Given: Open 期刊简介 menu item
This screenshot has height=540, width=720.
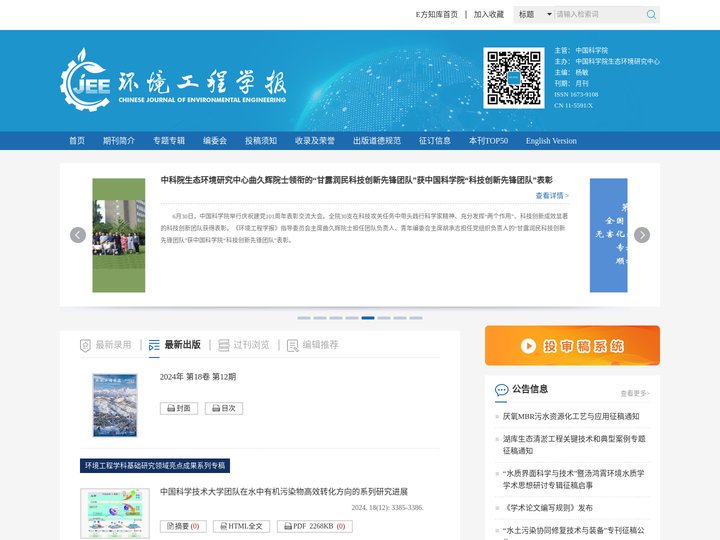Looking at the screenshot, I should click(x=118, y=141).
